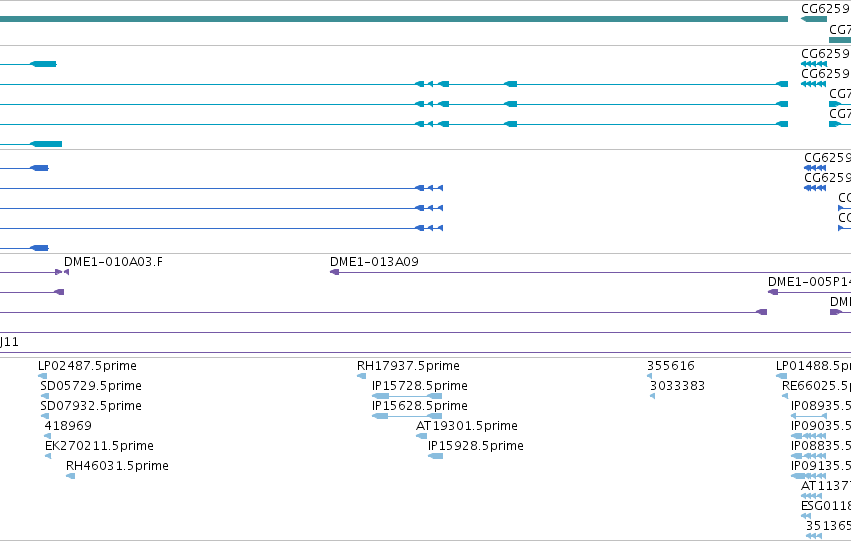
Task: Click the arrow glyph beside DME1-010A03.F
Action: click(x=66, y=272)
